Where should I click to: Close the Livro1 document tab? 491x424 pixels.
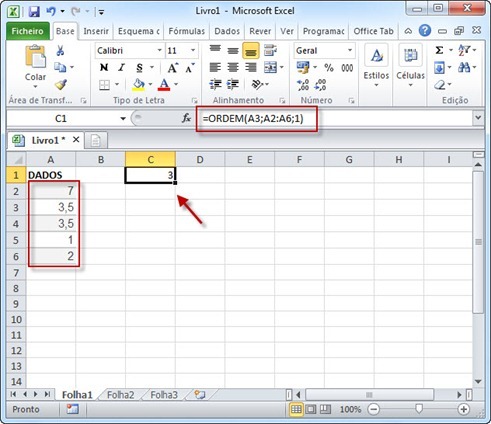(x=76, y=140)
